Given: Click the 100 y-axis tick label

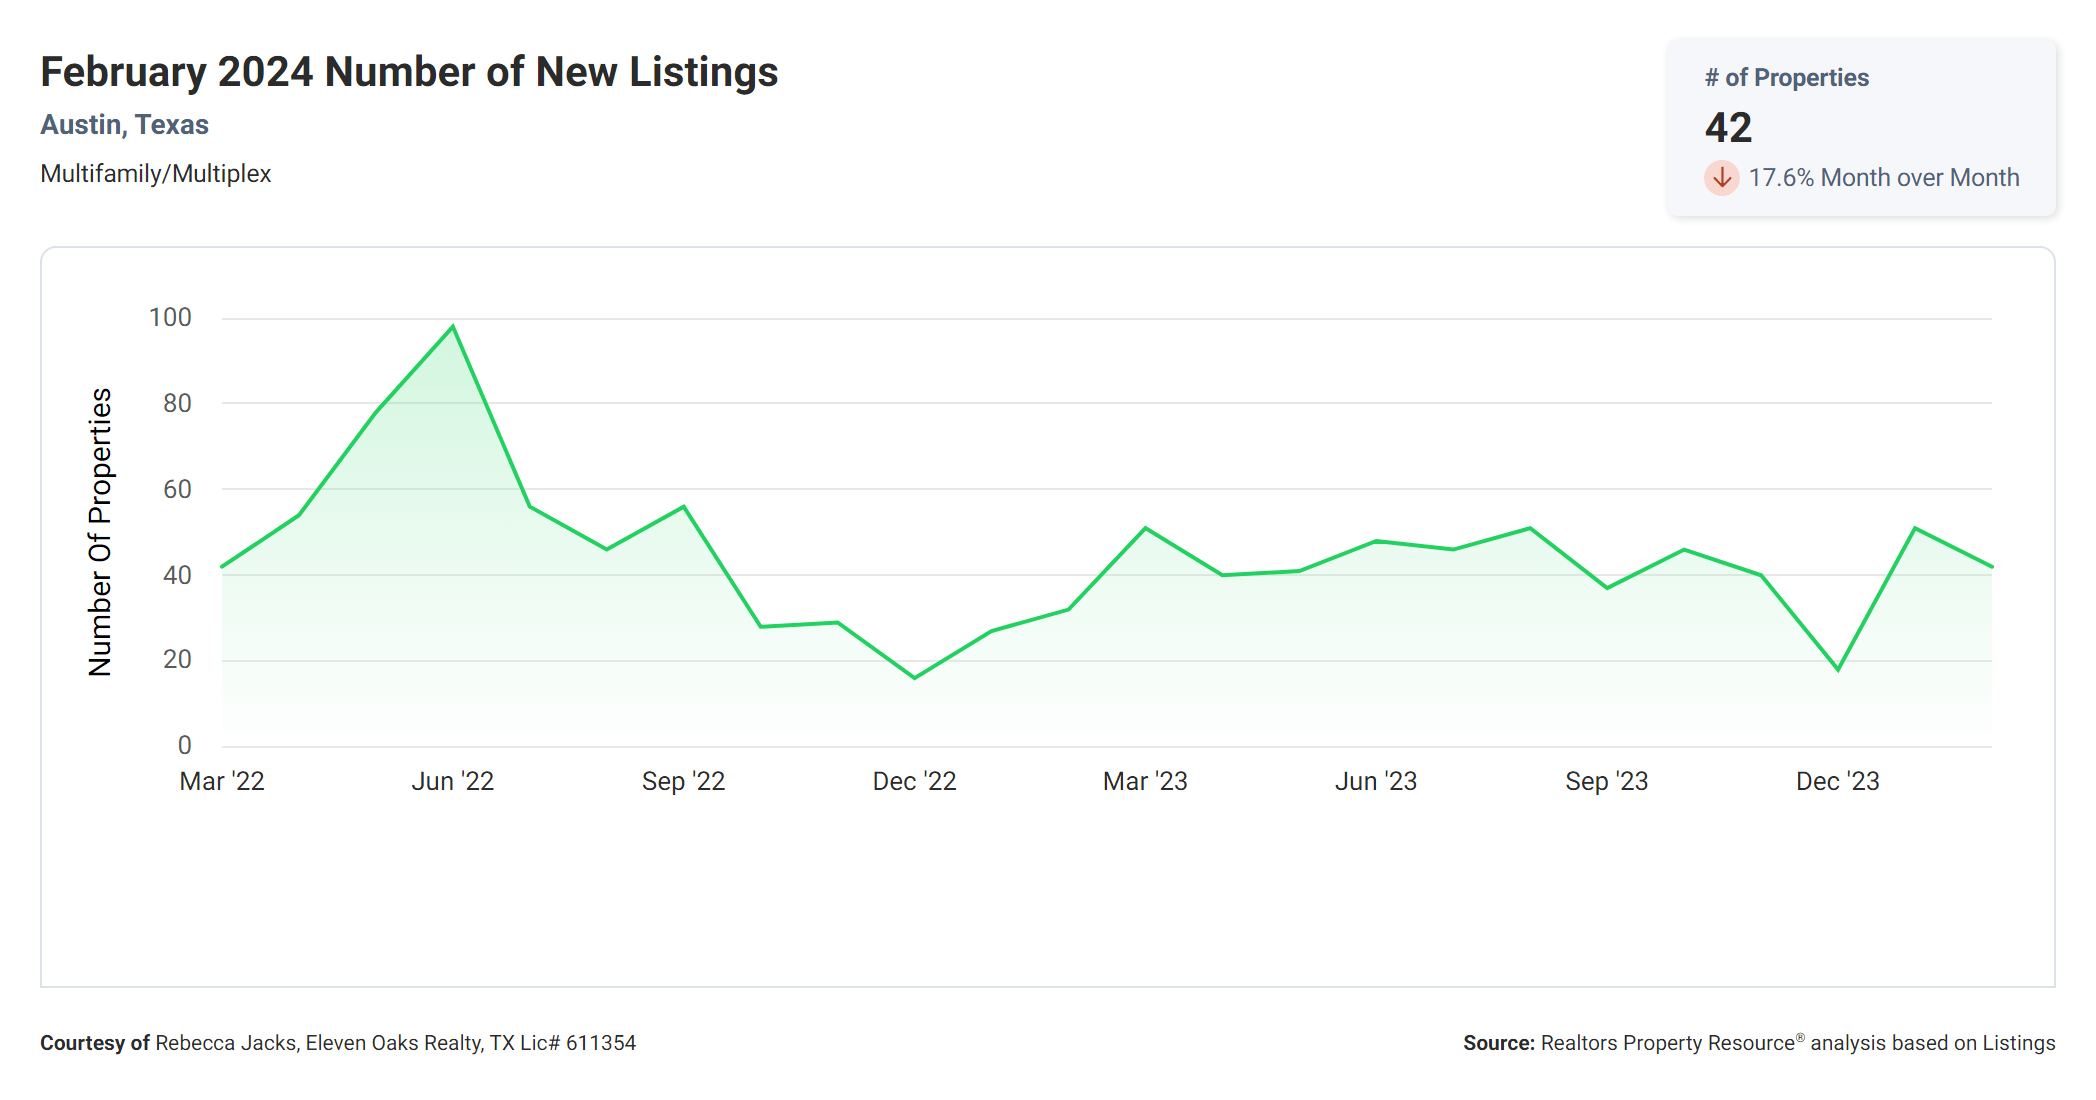Looking at the screenshot, I should pyautogui.click(x=170, y=318).
